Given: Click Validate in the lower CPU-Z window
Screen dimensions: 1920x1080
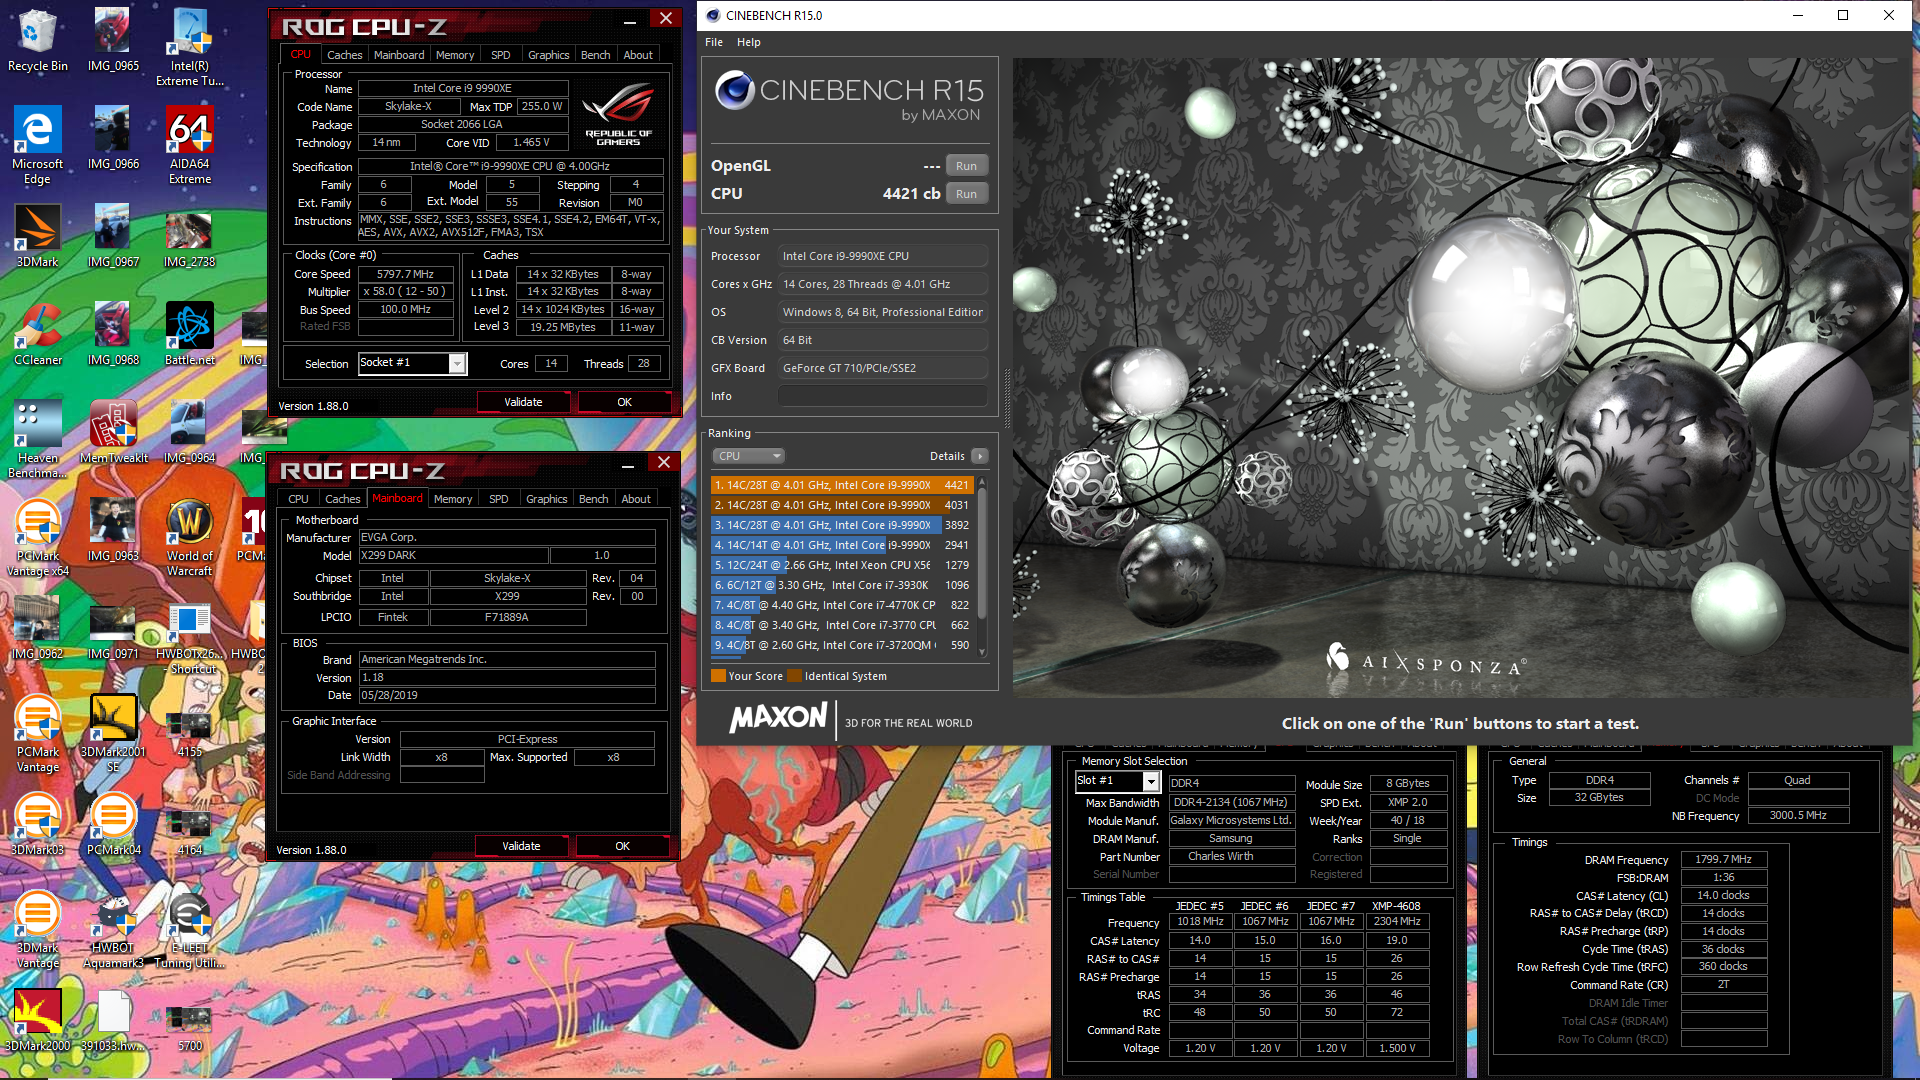Looking at the screenshot, I should (521, 846).
